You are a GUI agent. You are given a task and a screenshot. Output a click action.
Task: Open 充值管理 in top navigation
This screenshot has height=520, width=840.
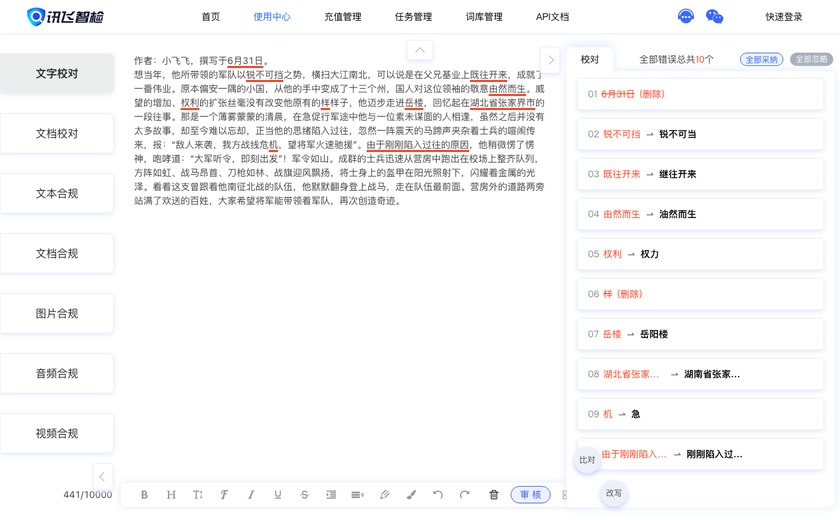pyautogui.click(x=343, y=17)
